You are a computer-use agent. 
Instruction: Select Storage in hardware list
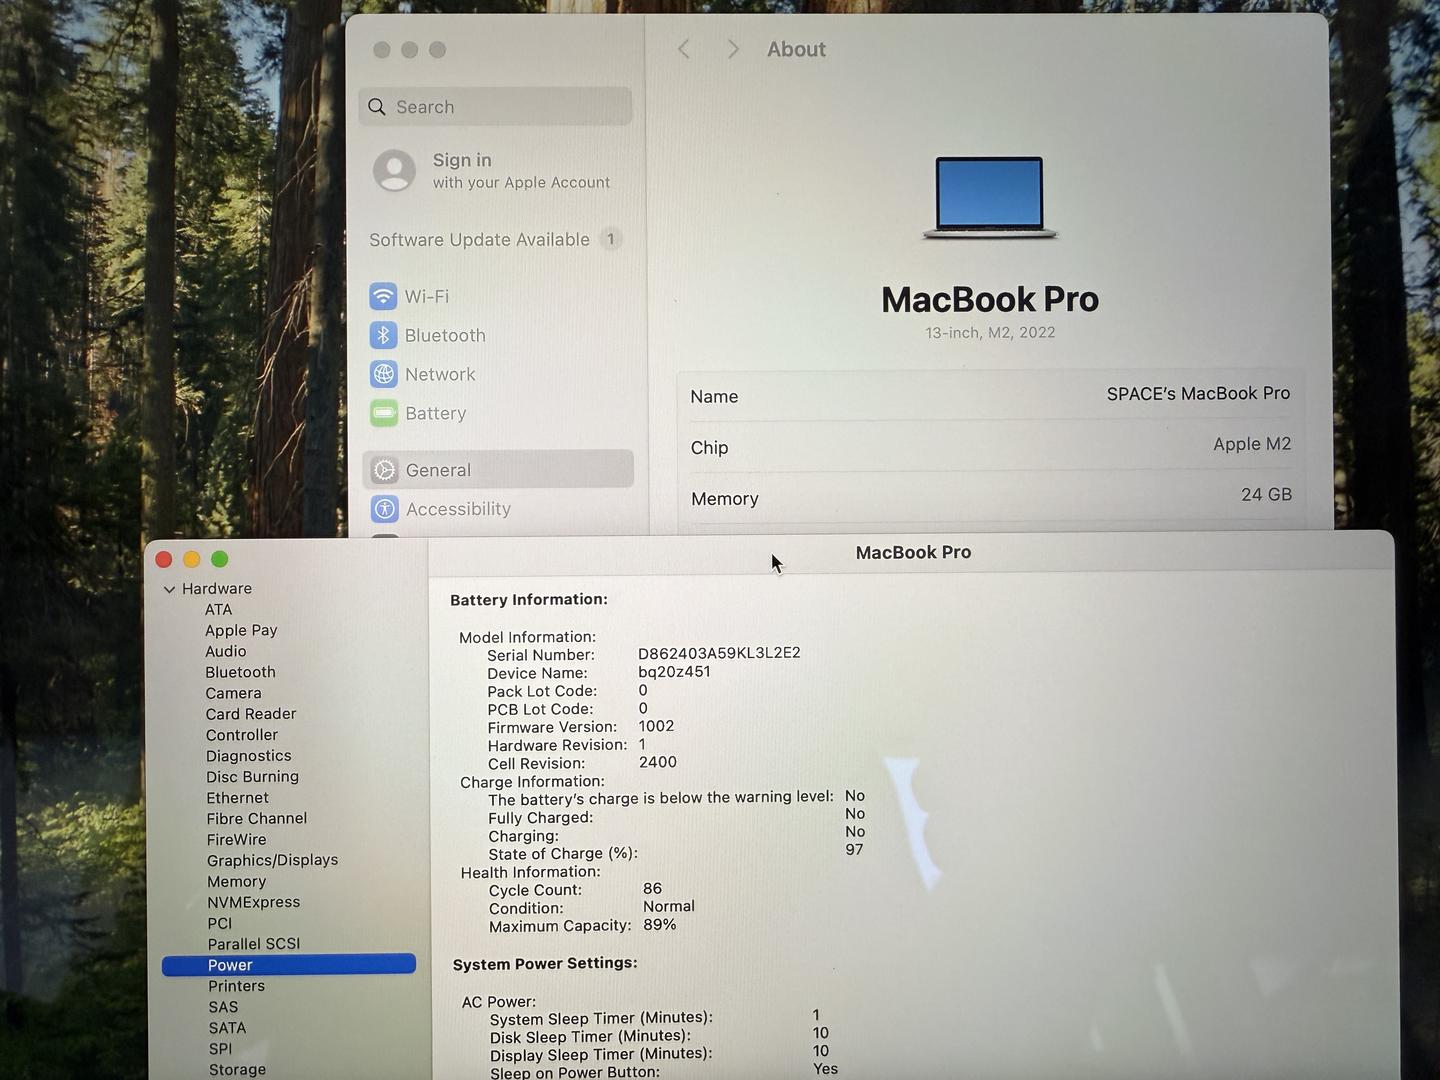tap(237, 1070)
